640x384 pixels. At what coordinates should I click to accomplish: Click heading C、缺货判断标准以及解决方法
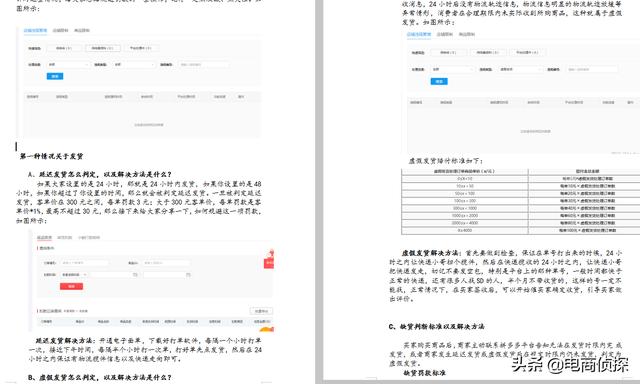(x=436, y=326)
